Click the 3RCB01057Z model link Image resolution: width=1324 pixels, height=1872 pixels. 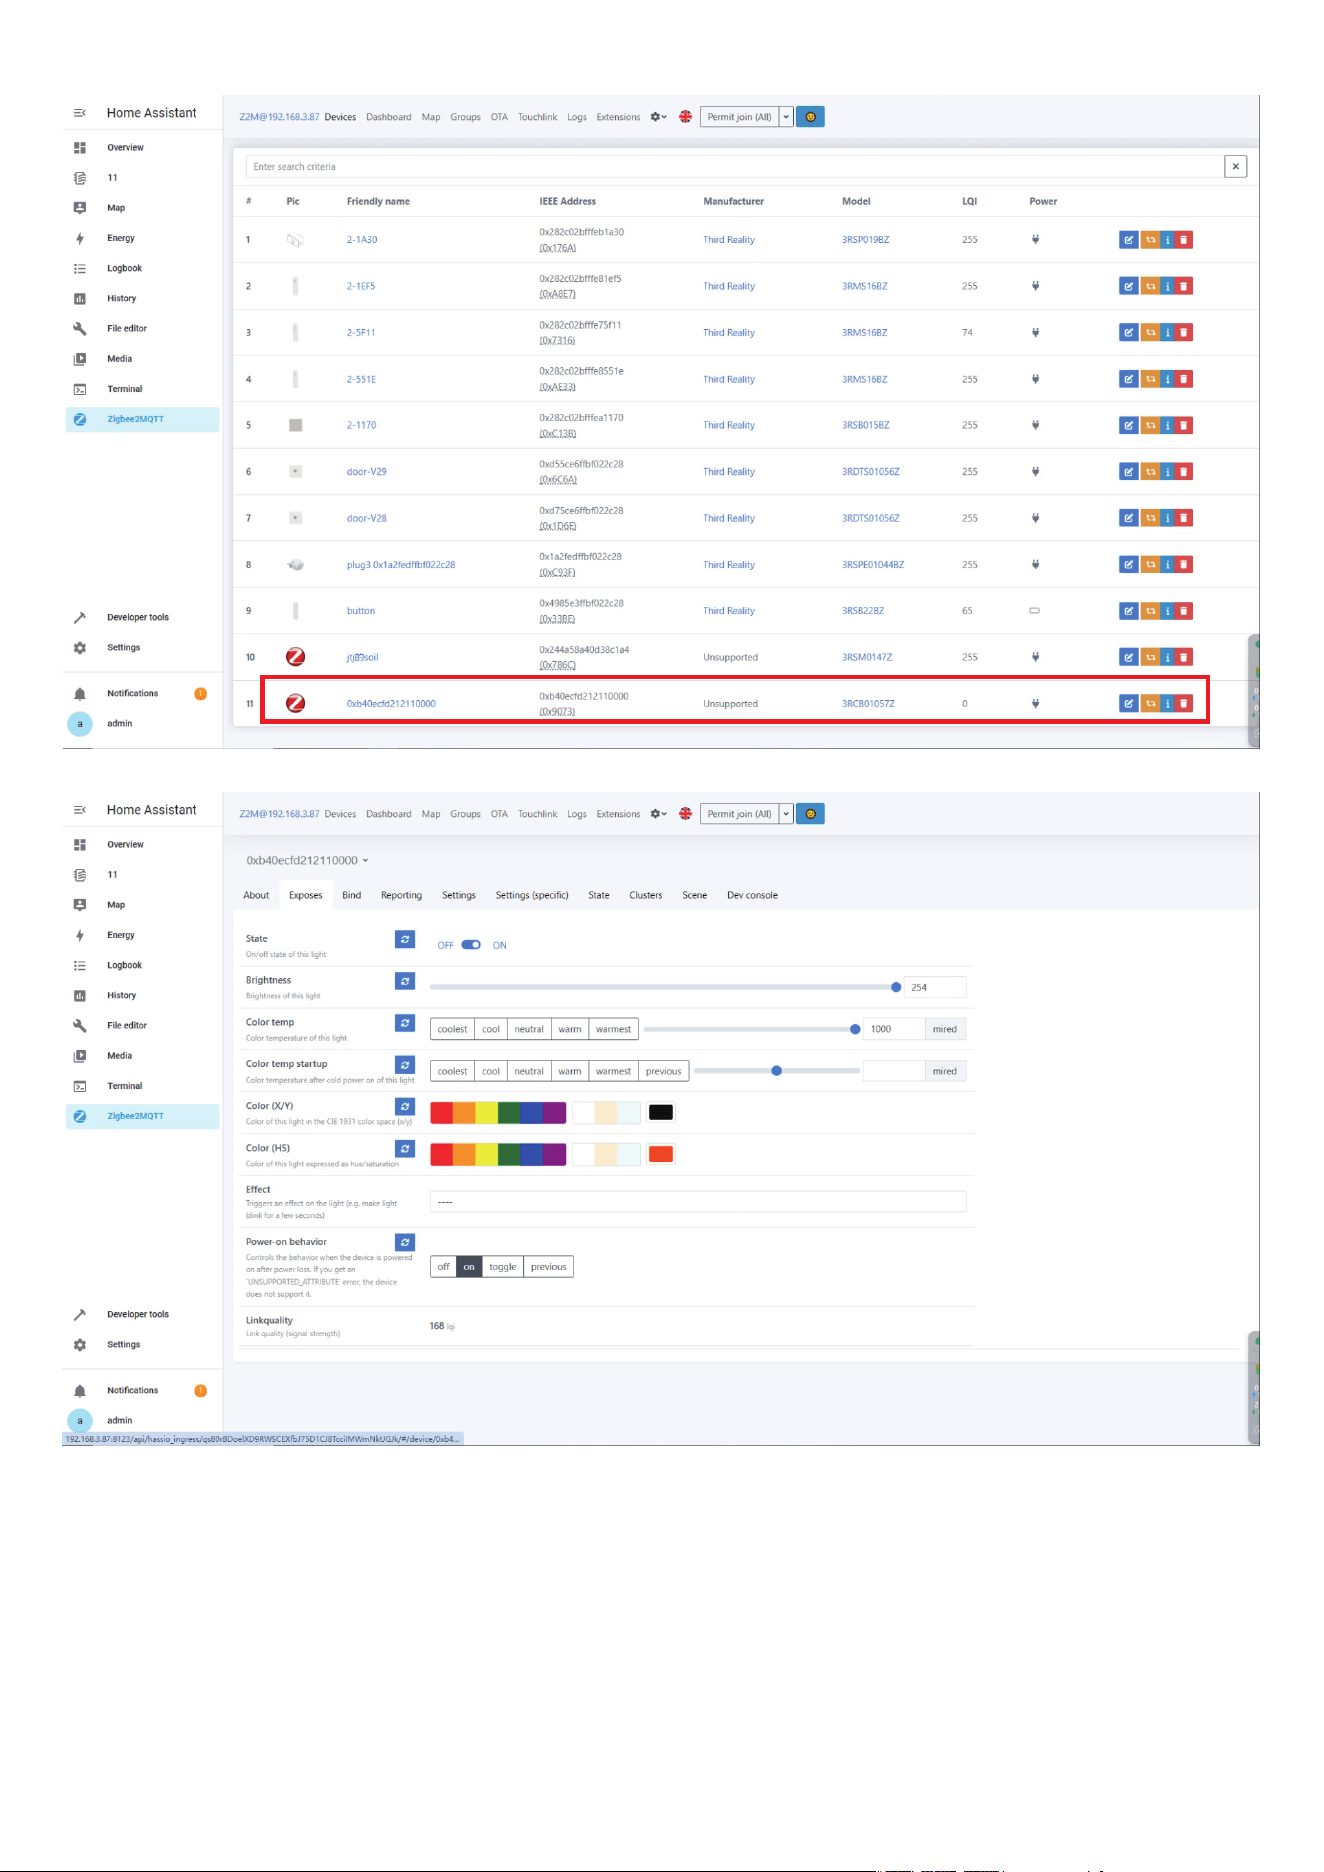tap(868, 704)
